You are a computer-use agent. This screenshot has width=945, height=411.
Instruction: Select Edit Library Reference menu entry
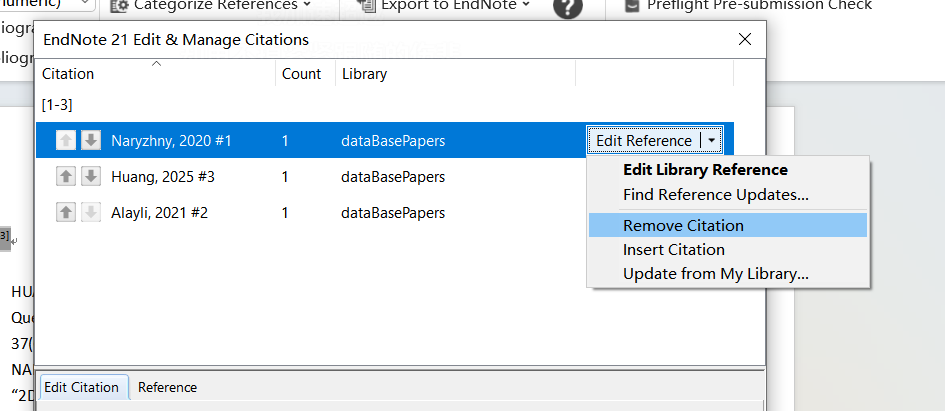pyautogui.click(x=705, y=170)
